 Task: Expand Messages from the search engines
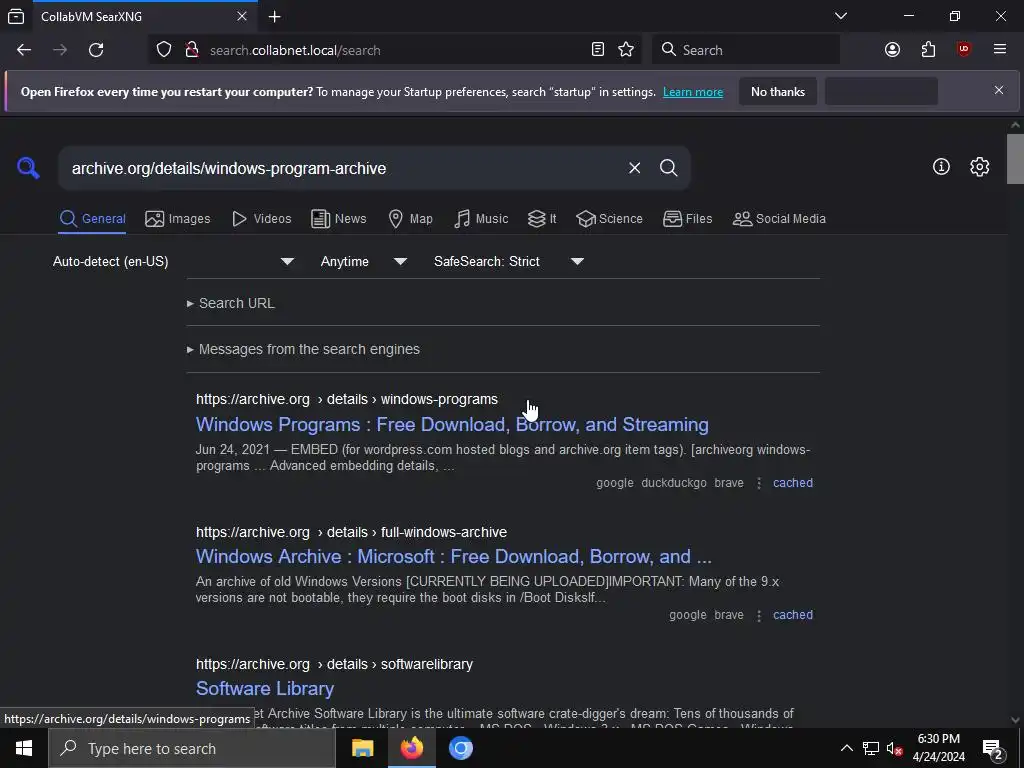pos(303,349)
